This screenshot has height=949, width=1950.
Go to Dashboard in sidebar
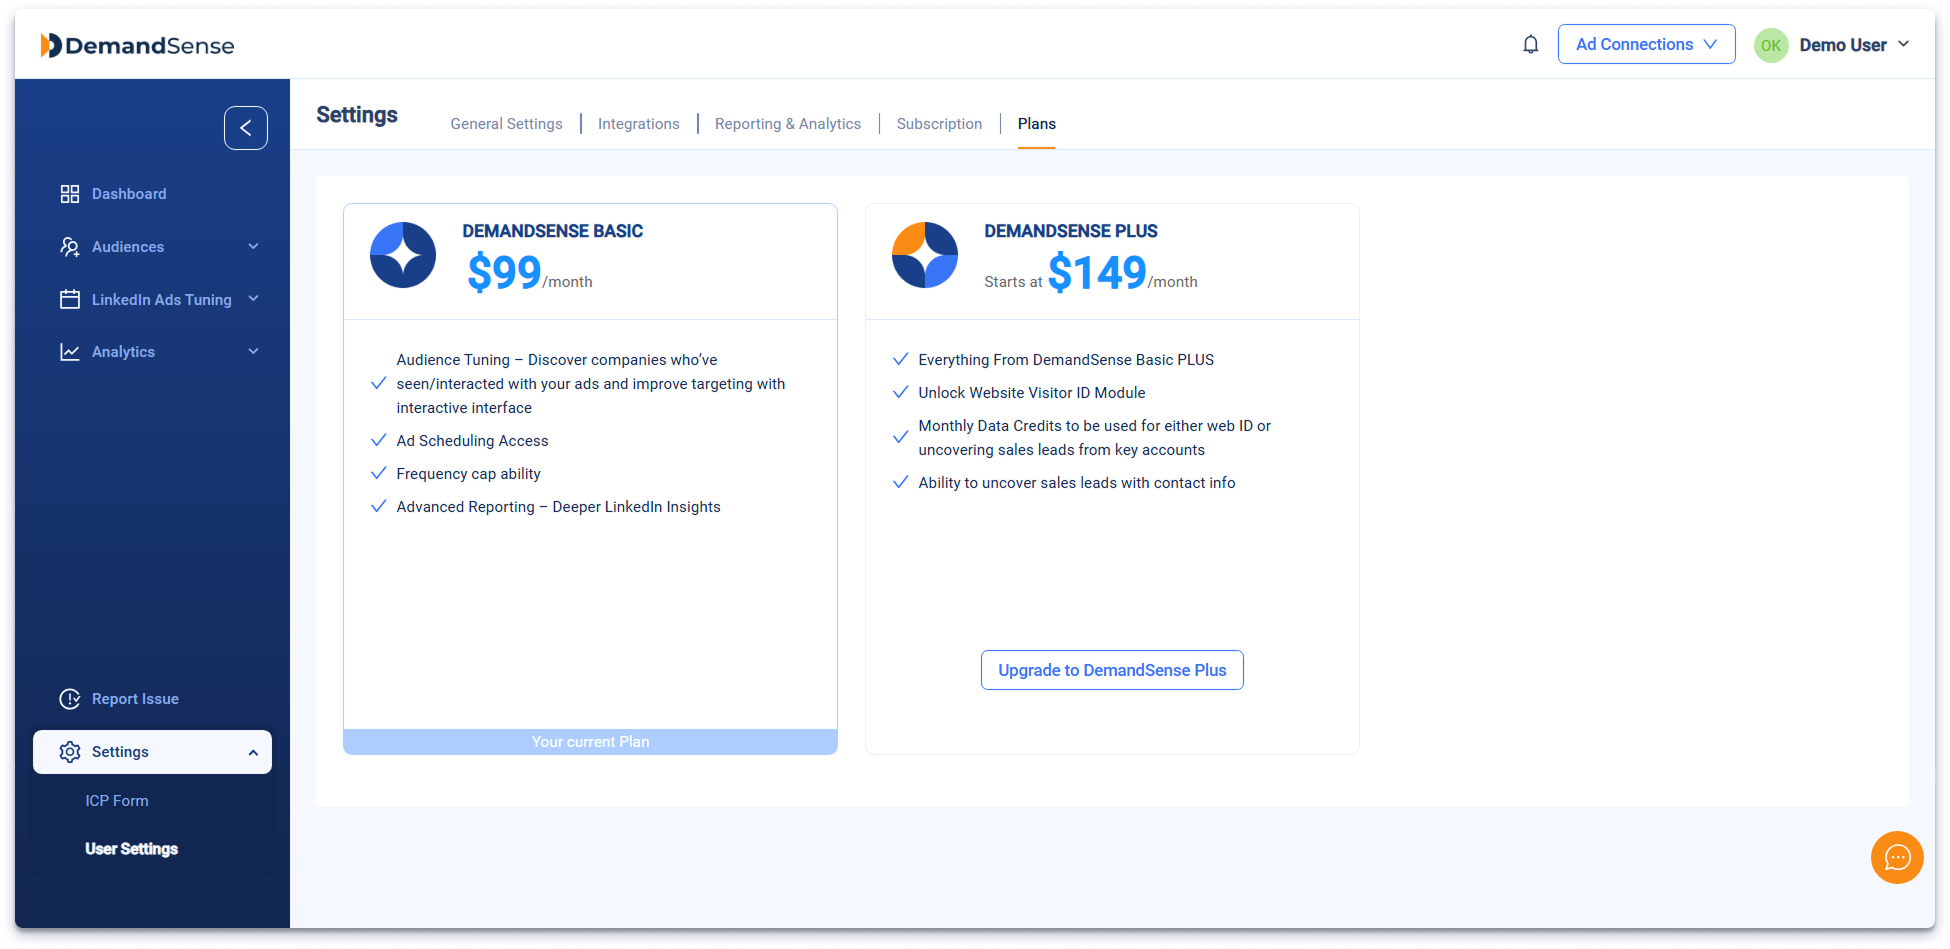pyautogui.click(x=129, y=194)
